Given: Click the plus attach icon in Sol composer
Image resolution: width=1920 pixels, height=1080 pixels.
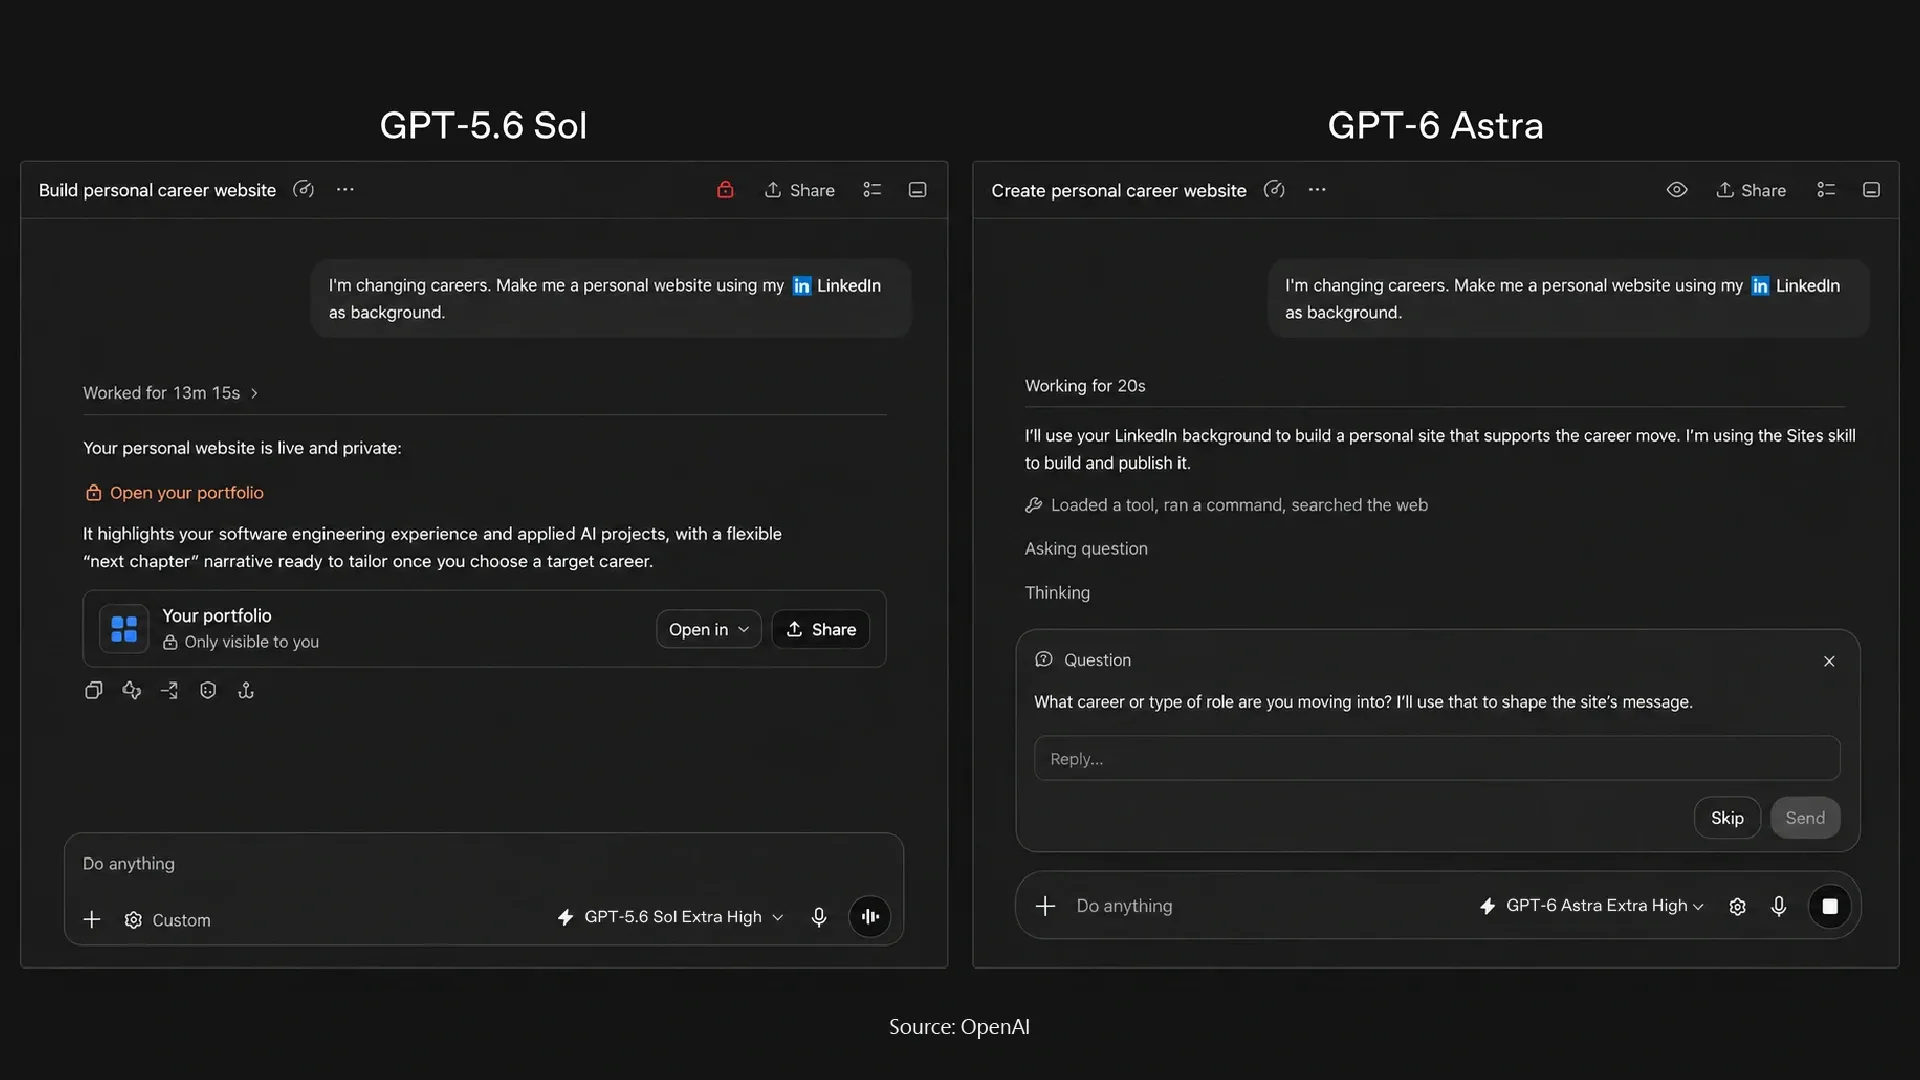Looking at the screenshot, I should coord(92,919).
